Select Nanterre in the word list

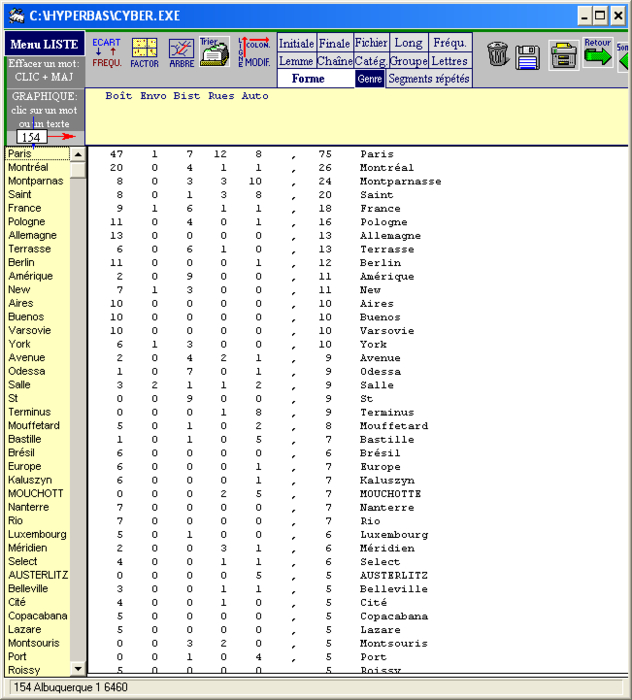click(38, 507)
